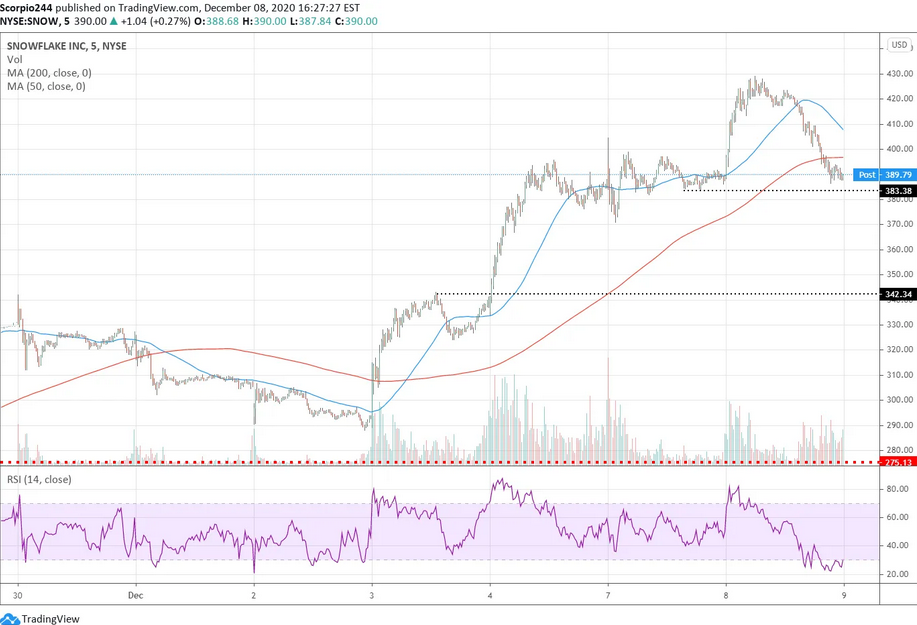Click the 4 date axis label
This screenshot has width=917, height=625.
pos(490,596)
